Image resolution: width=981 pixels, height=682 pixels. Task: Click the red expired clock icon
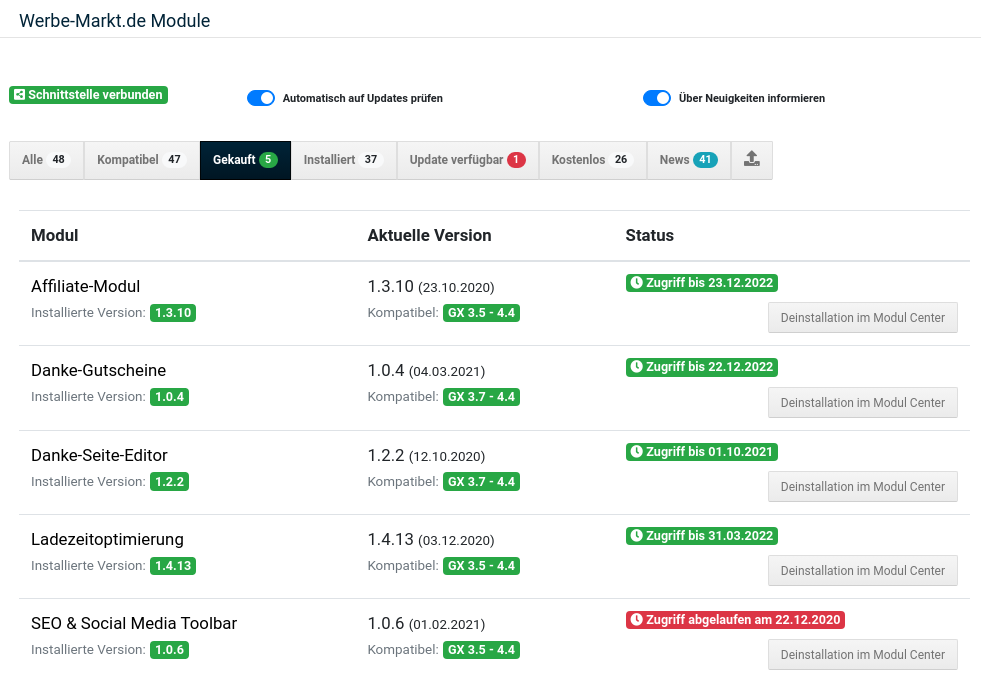pyautogui.click(x=636, y=620)
